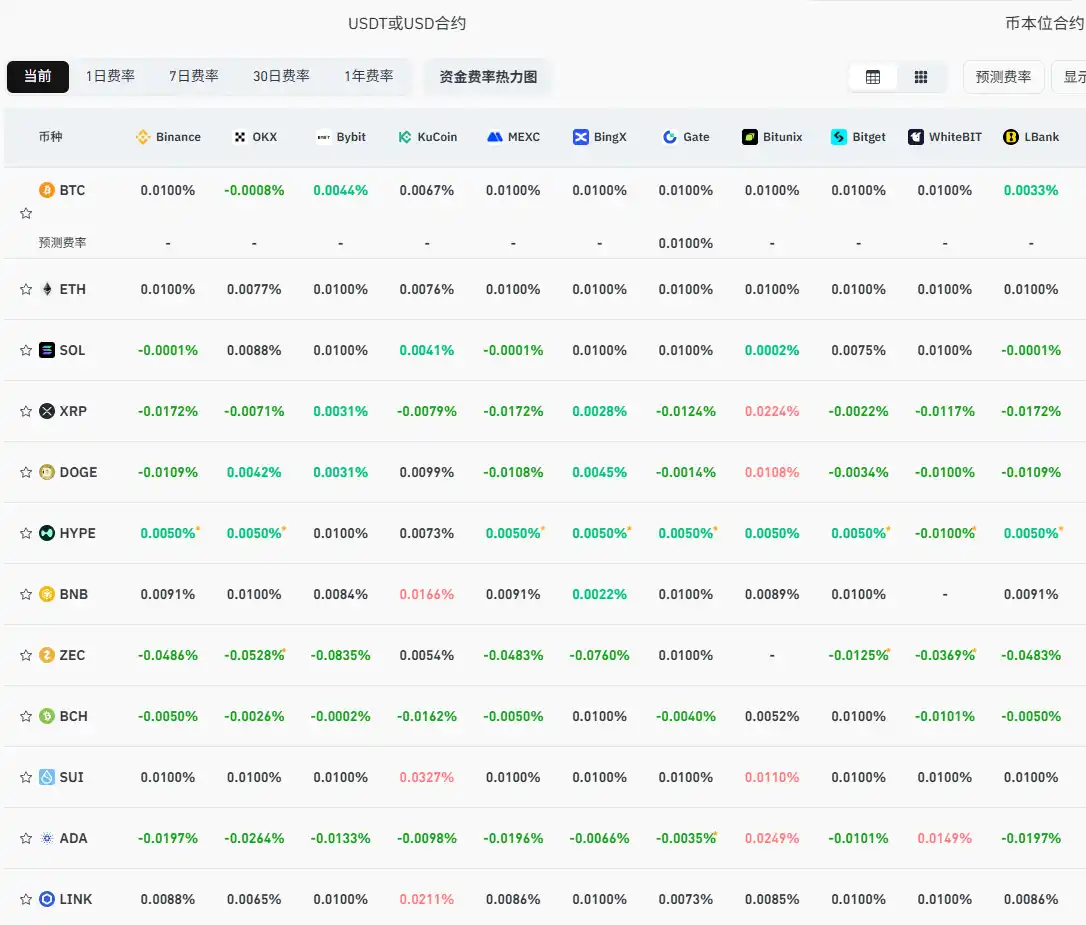Click the Gate exchange logo icon
Screen dimensions: 1086x925
tap(670, 137)
